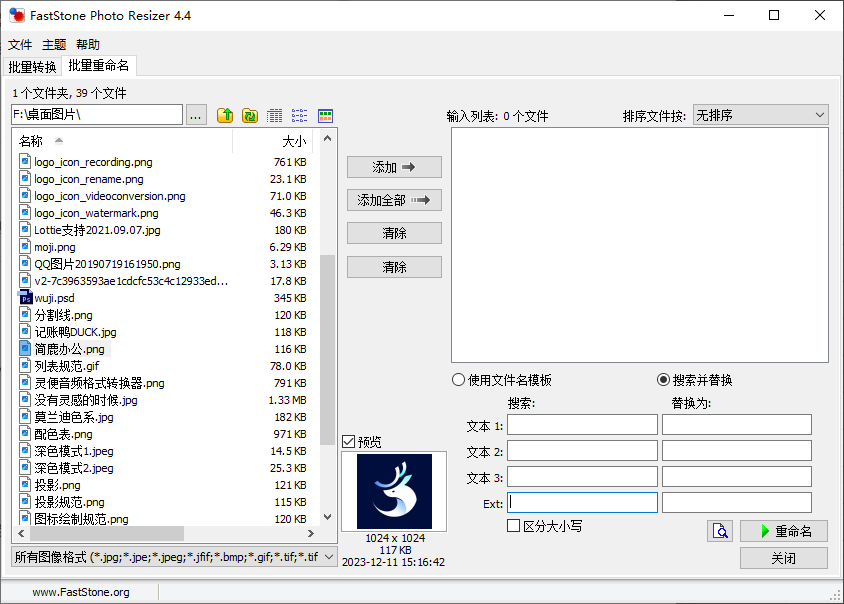Select the 搜索并替换 radio option
Screen dimensions: 844x604
click(663, 380)
